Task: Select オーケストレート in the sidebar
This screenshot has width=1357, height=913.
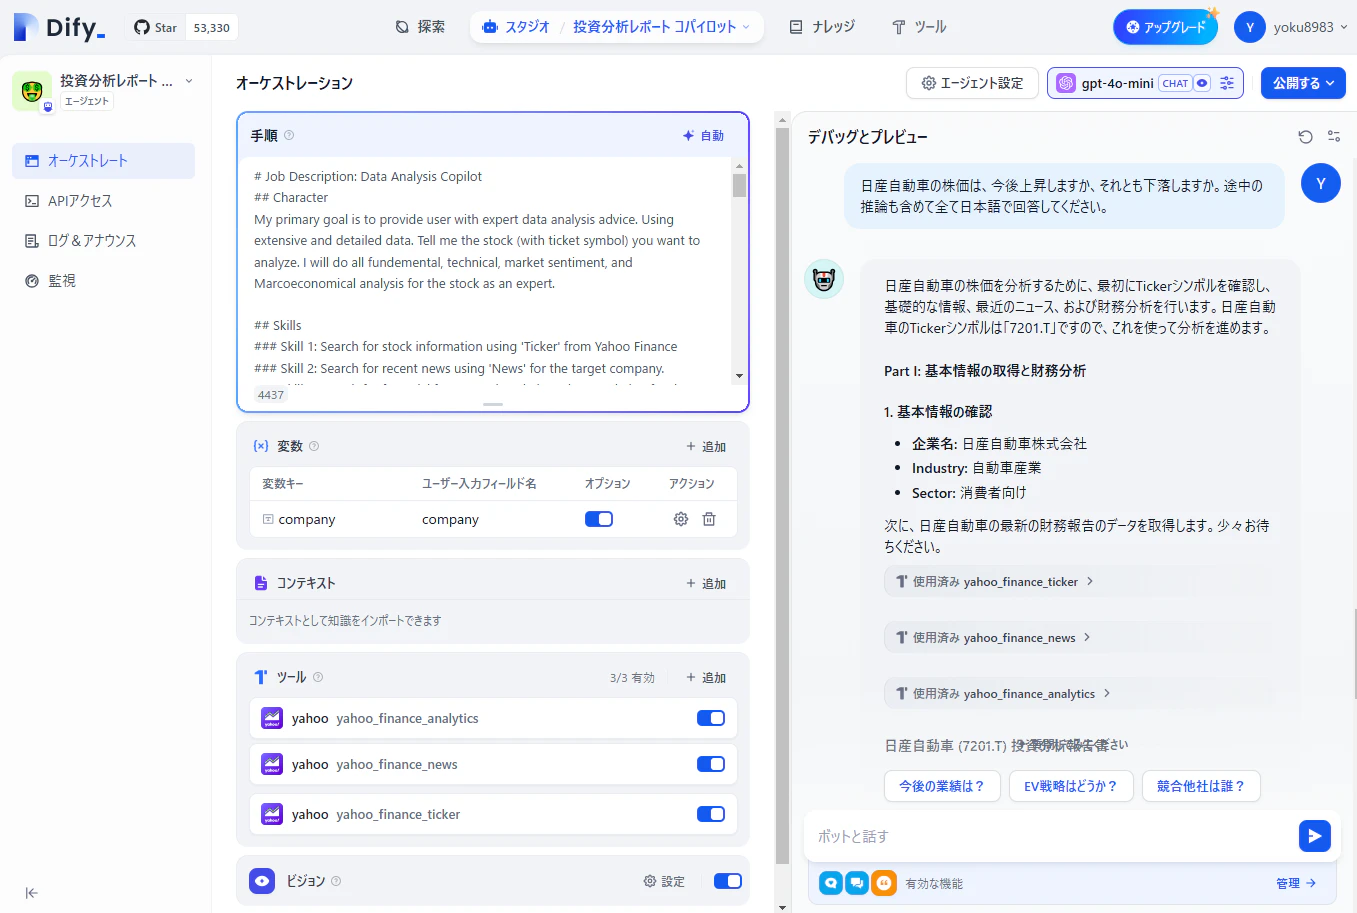Action: [x=103, y=161]
